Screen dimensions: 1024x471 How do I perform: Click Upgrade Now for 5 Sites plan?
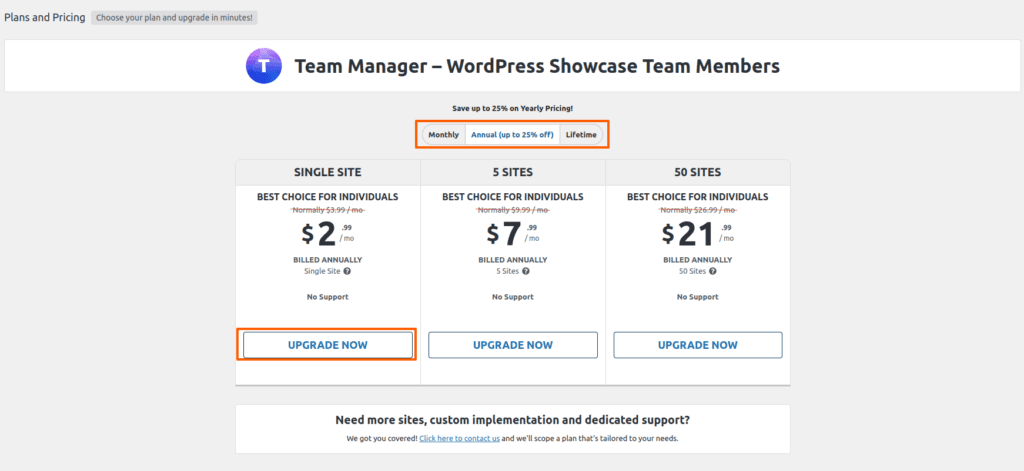(x=513, y=345)
